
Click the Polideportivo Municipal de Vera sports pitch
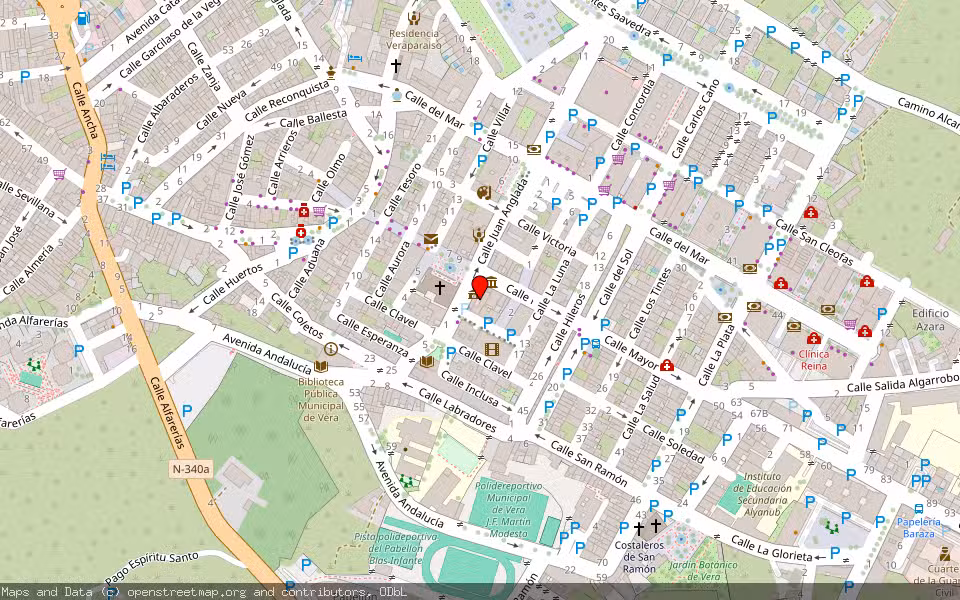click(508, 510)
